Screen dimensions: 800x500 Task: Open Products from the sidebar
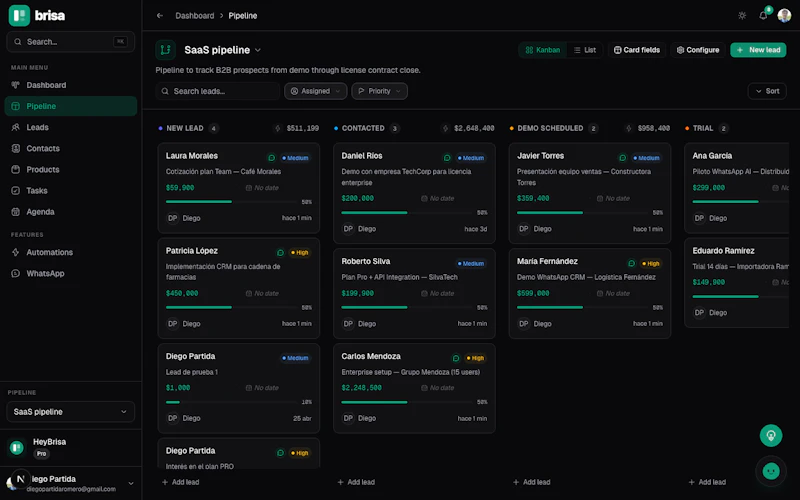[x=70, y=169]
